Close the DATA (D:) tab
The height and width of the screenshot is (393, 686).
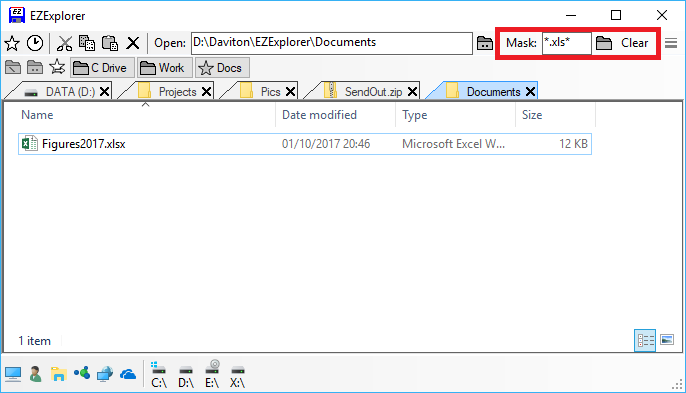pos(105,91)
